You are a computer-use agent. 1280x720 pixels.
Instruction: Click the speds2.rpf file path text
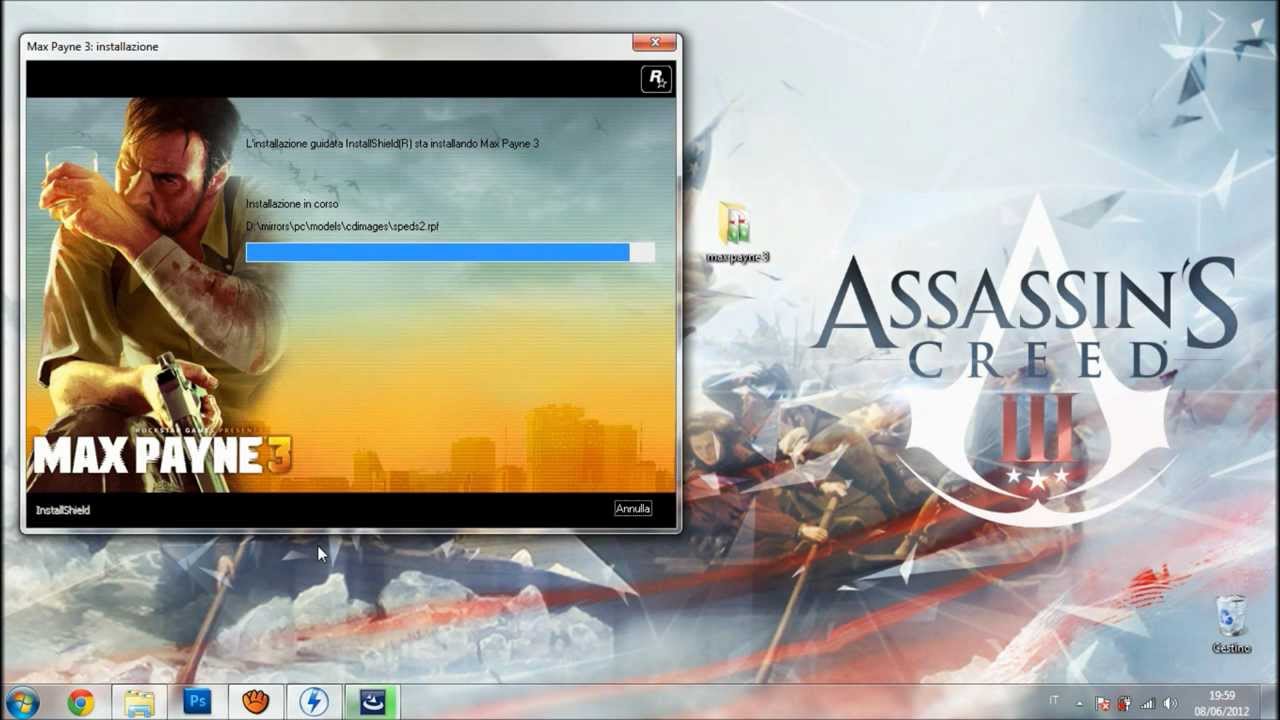pos(342,226)
